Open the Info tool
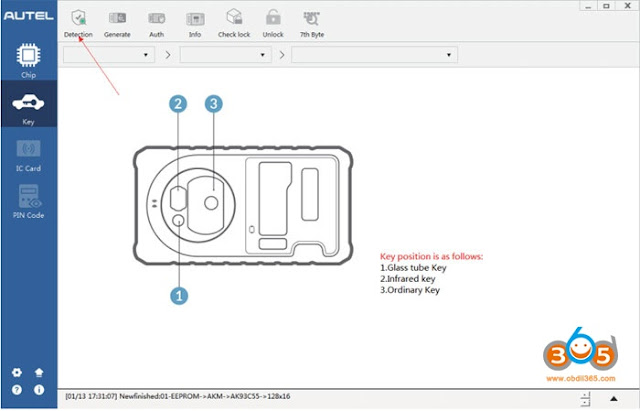The width and height of the screenshot is (640, 411). pos(195,24)
